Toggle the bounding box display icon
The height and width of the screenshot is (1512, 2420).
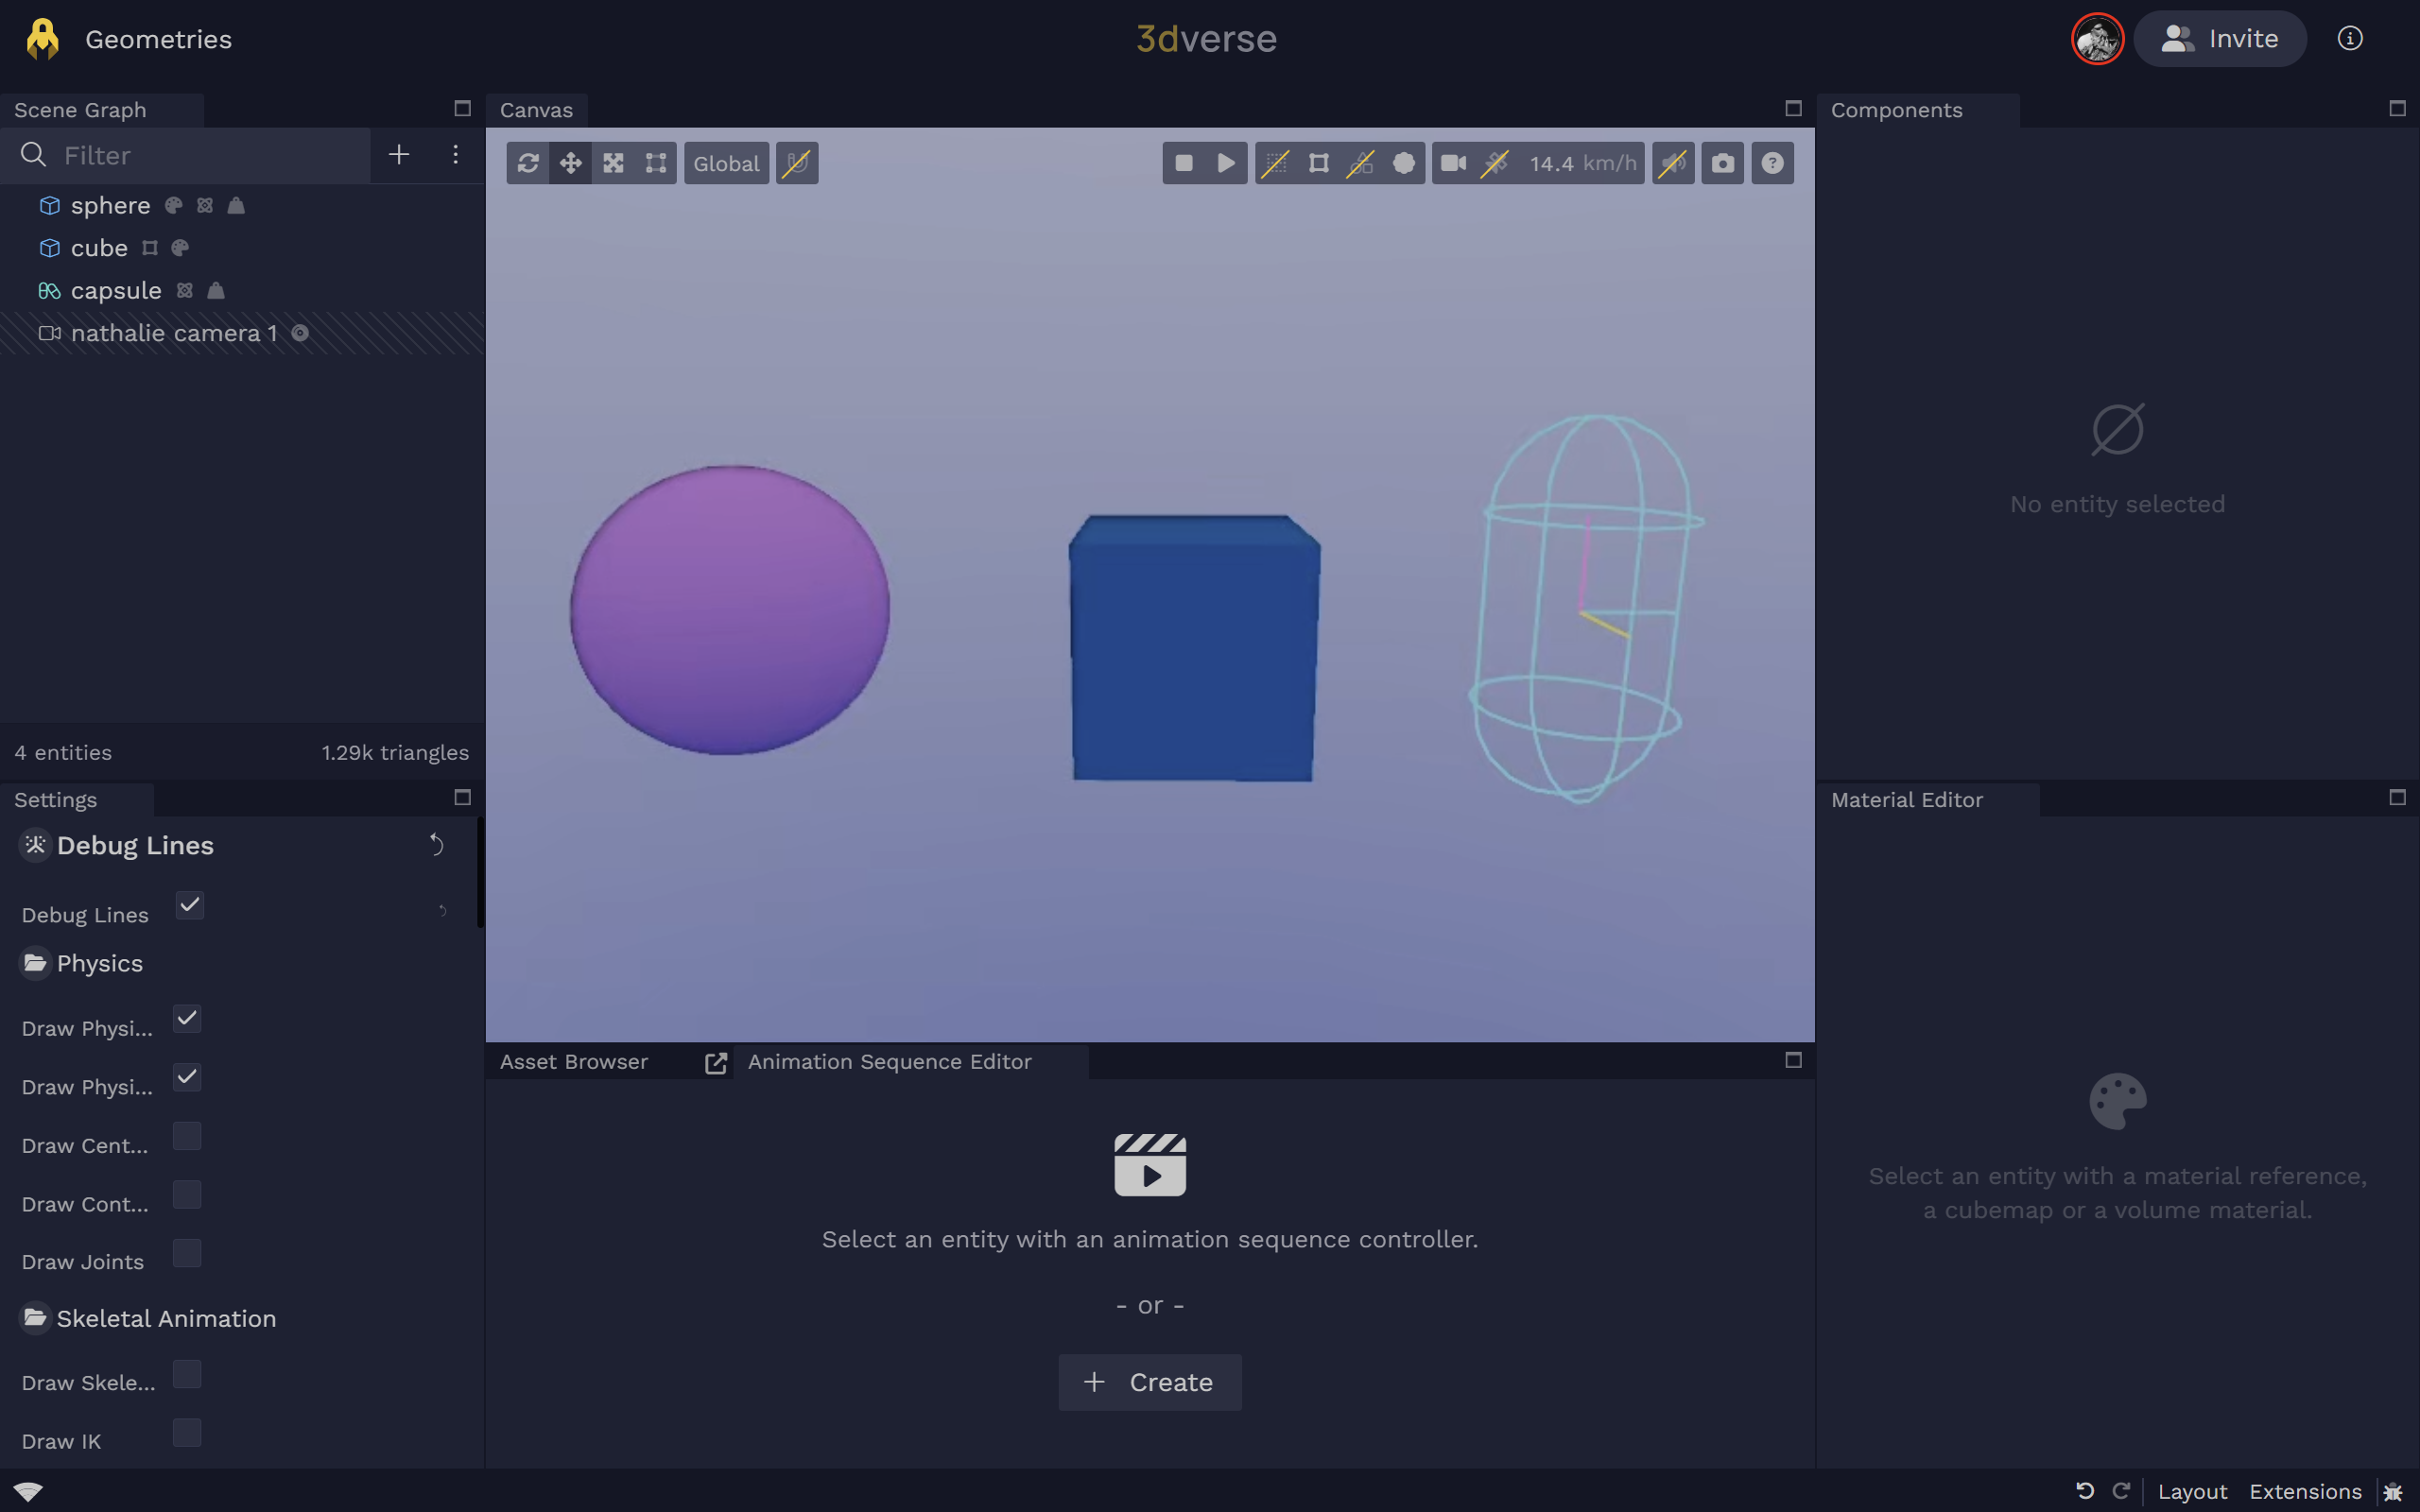[x=1319, y=163]
